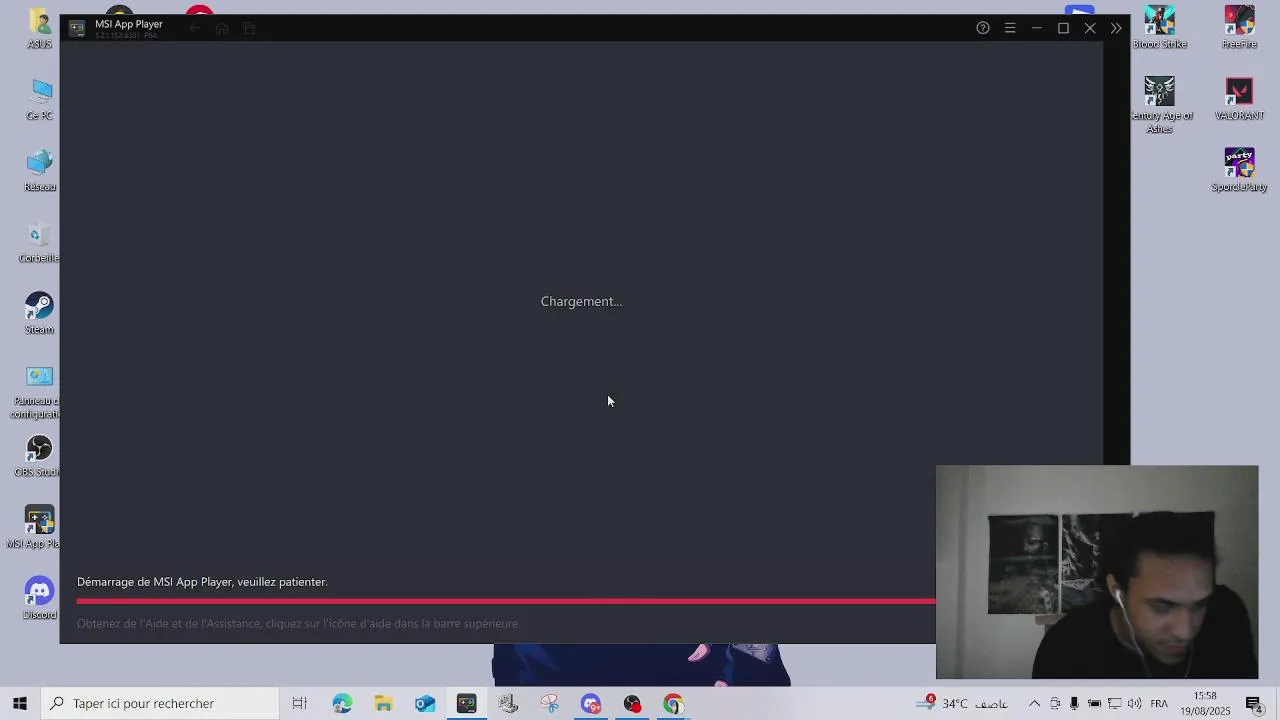Select the Century Age of Ashes shortcut
Viewport: 1280px width, 720px height.
pyautogui.click(x=1159, y=106)
